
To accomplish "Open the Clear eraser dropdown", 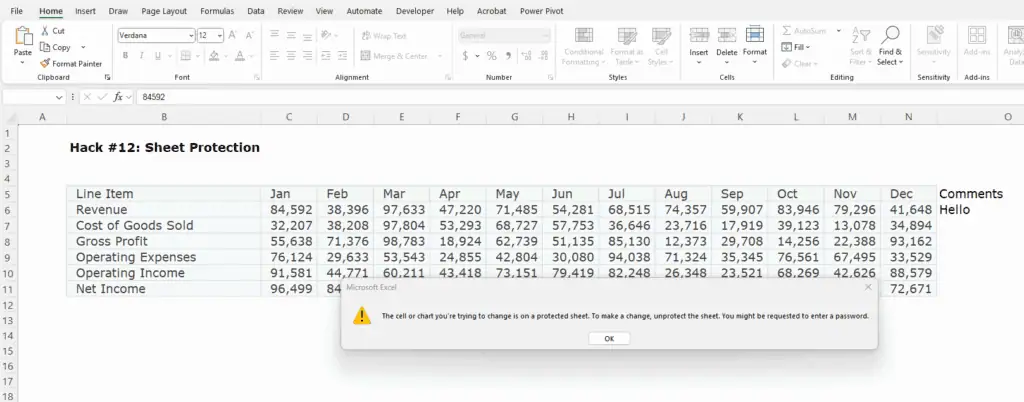I will (x=799, y=63).
